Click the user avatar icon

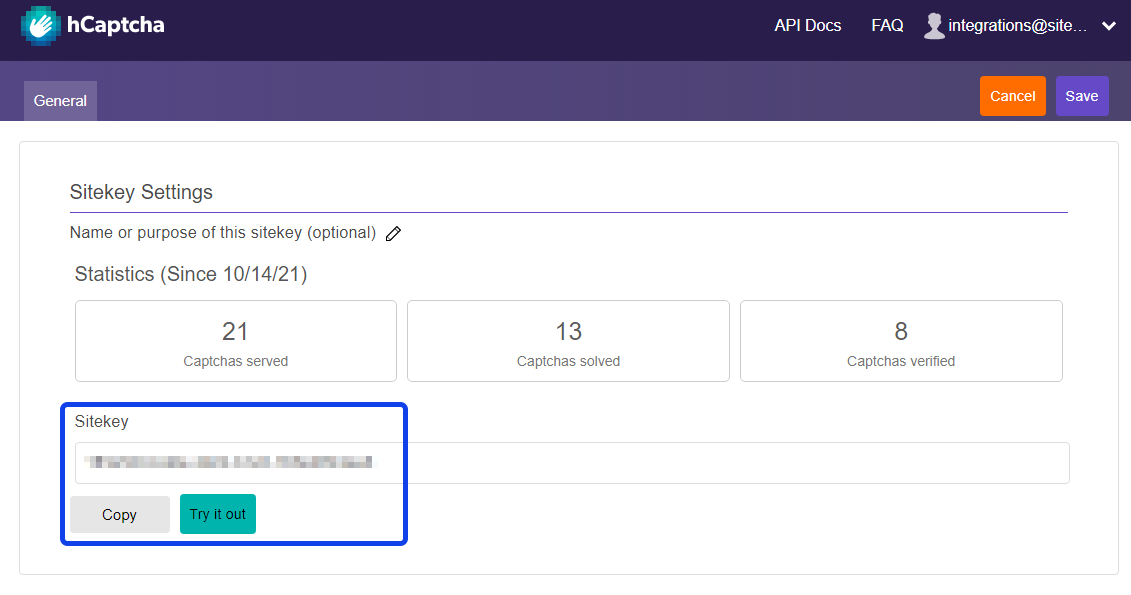pyautogui.click(x=934, y=26)
